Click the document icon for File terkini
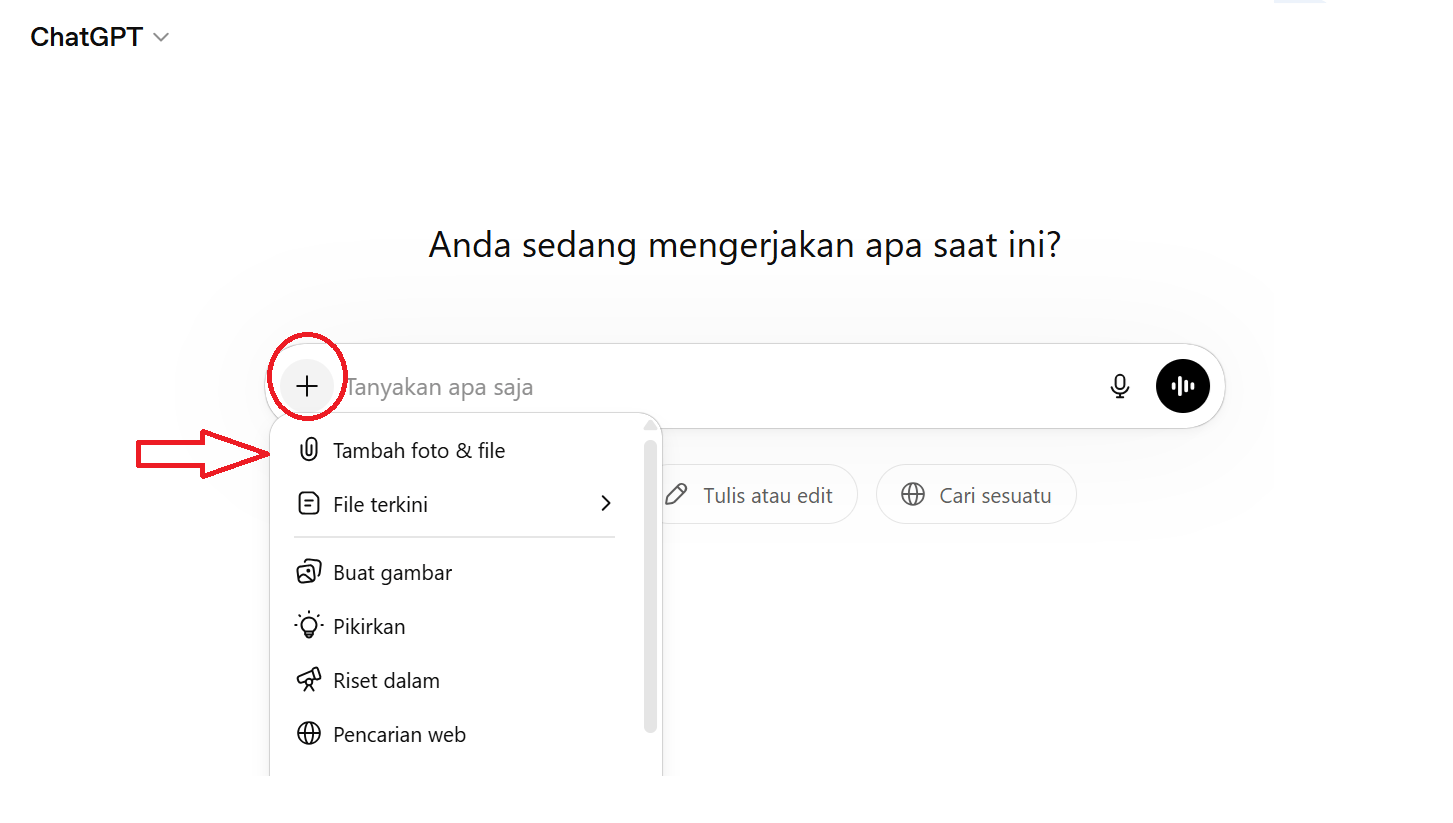 [x=309, y=504]
